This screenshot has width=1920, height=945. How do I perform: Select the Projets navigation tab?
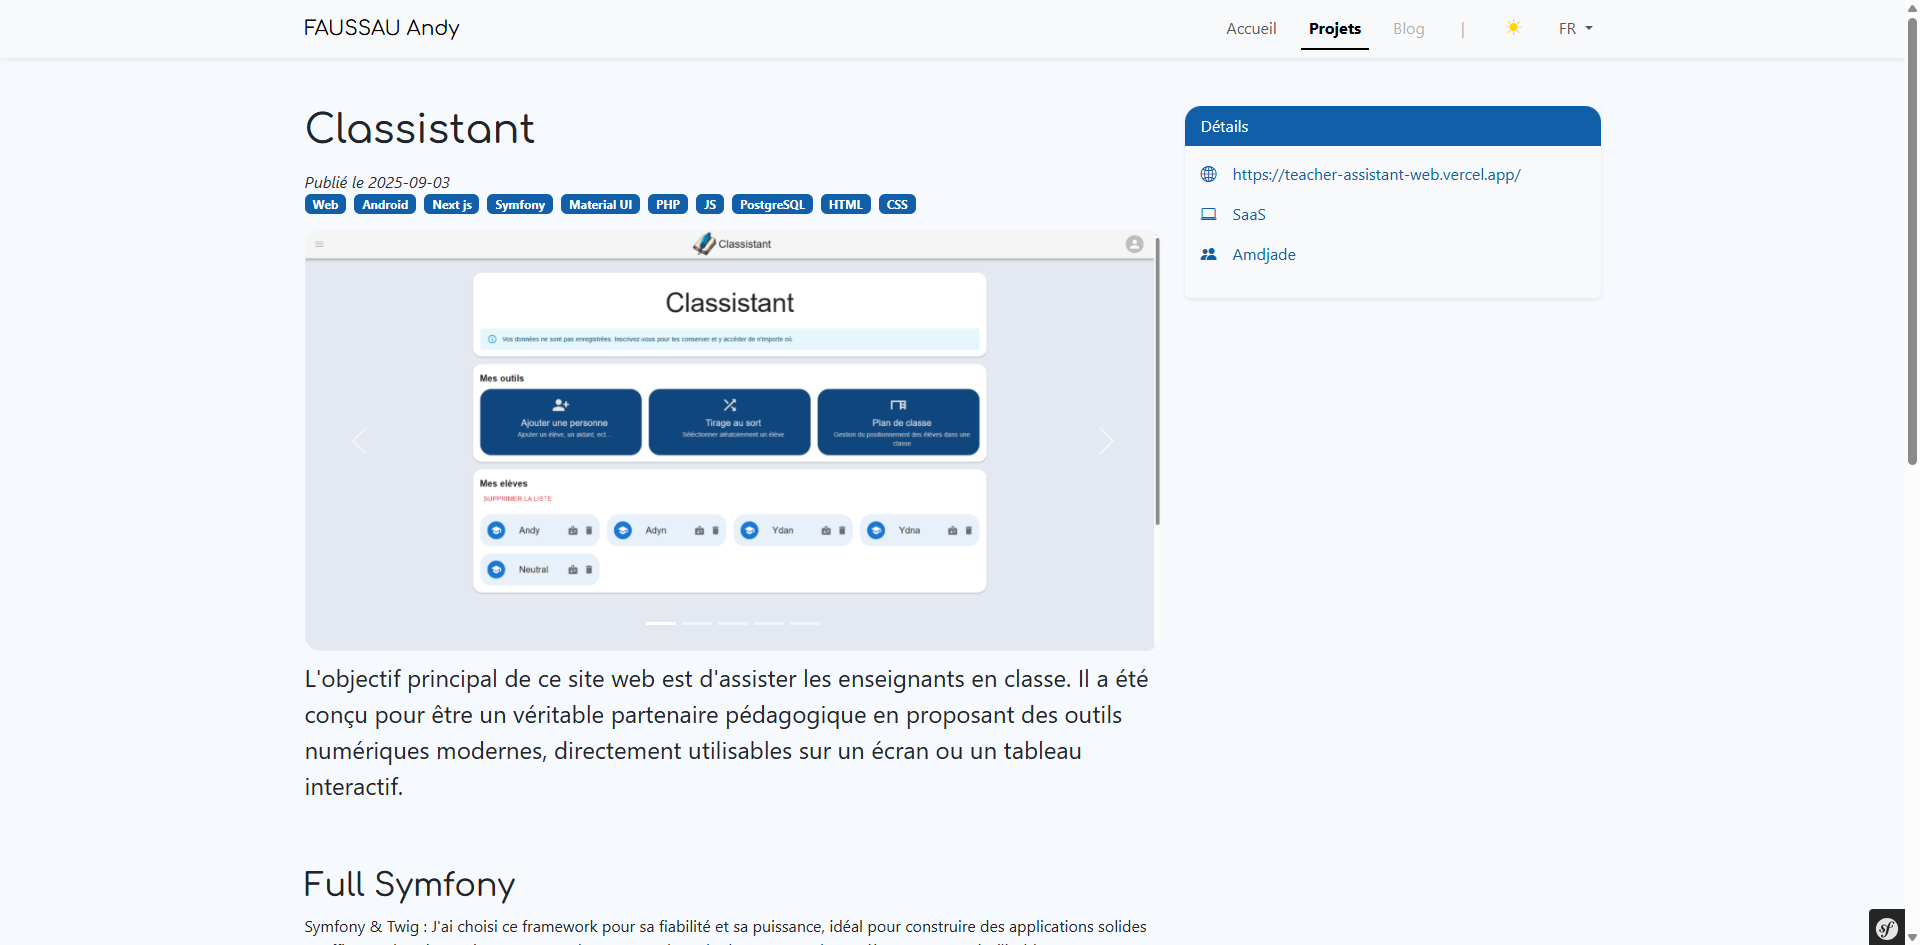pos(1334,29)
